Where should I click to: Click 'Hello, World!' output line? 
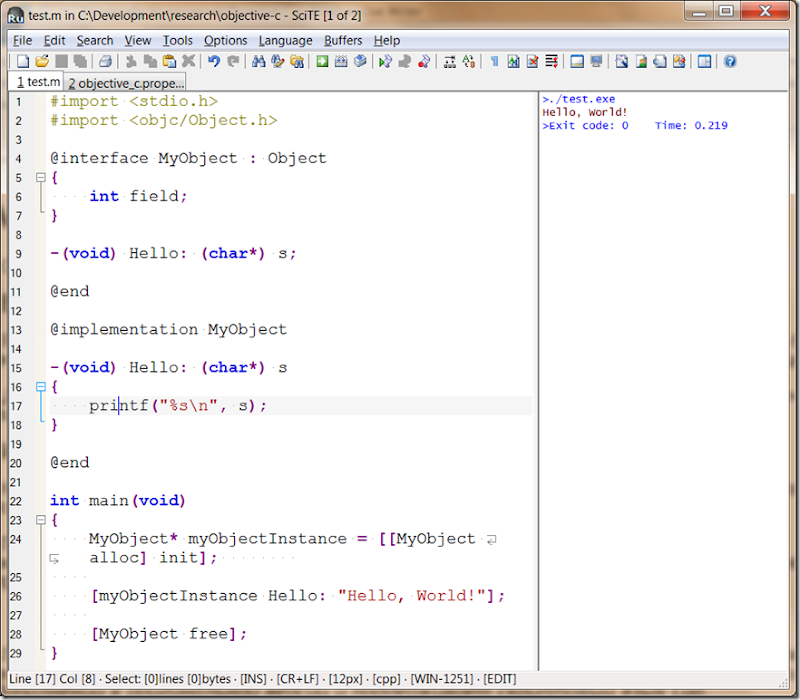click(x=585, y=112)
